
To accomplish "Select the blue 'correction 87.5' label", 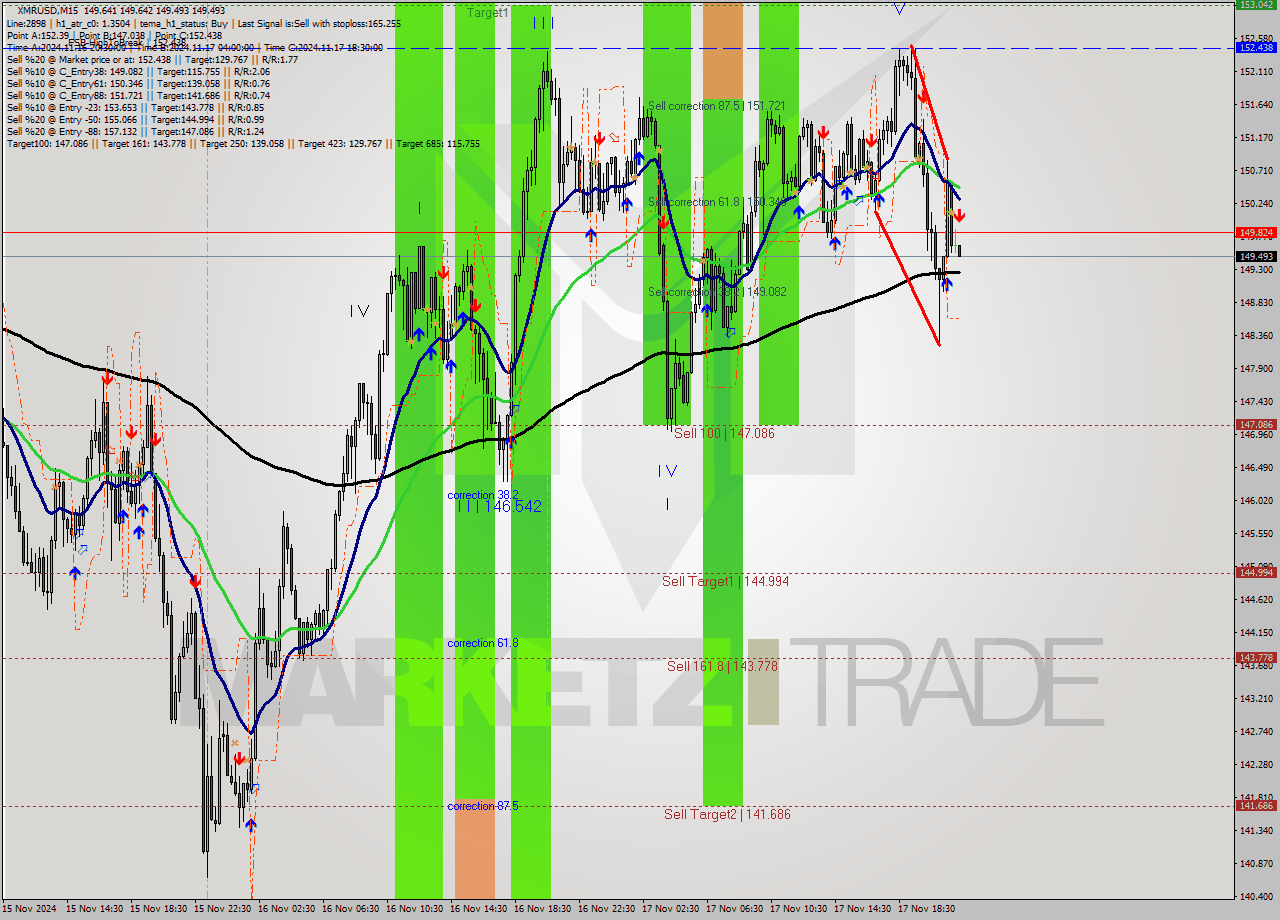I will click(483, 806).
